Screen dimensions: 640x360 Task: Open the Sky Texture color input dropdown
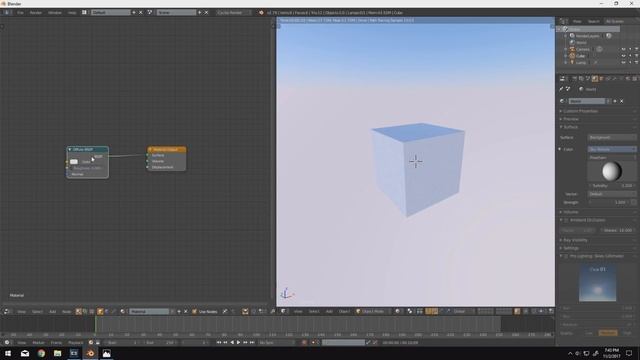click(x=612, y=149)
